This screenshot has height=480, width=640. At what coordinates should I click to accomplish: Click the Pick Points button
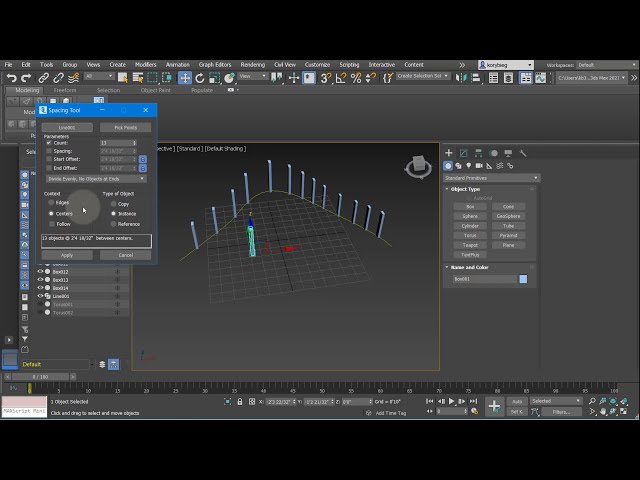[126, 128]
